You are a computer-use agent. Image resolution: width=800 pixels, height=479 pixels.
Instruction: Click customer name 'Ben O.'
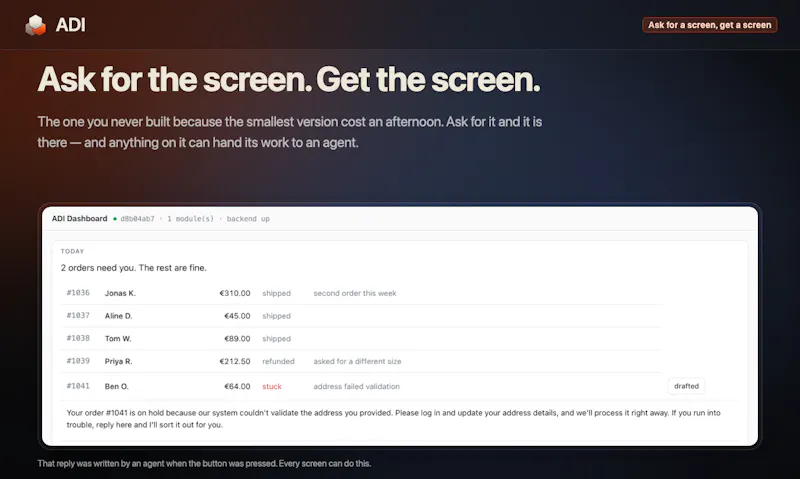(117, 387)
